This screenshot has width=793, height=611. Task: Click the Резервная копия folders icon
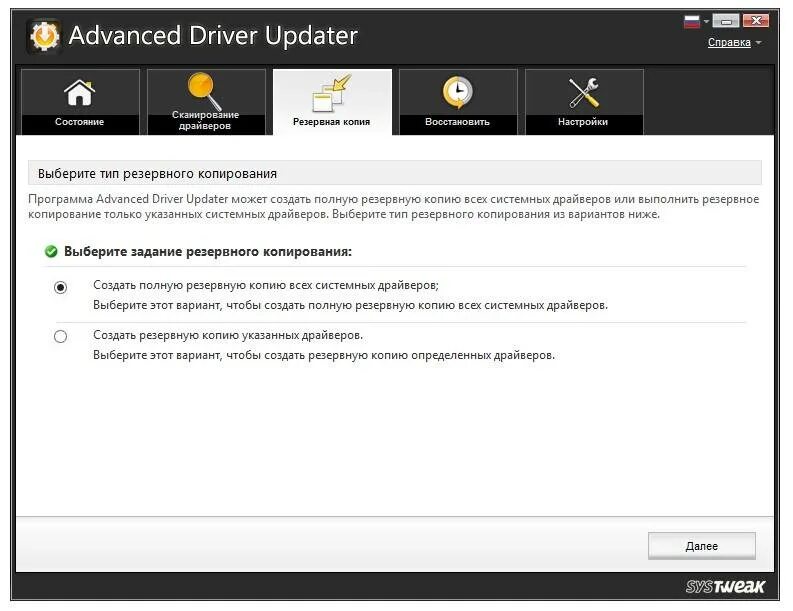pyautogui.click(x=332, y=93)
